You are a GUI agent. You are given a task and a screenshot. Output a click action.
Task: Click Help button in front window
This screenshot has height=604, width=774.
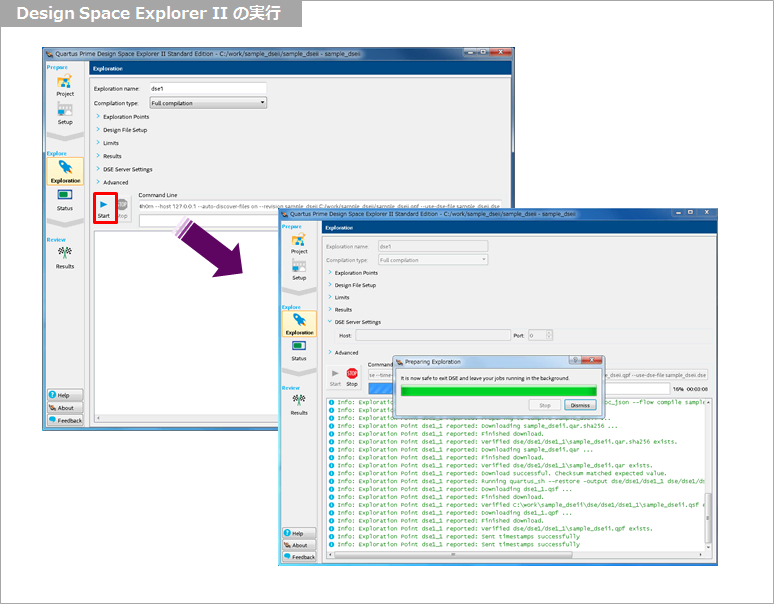[300, 533]
